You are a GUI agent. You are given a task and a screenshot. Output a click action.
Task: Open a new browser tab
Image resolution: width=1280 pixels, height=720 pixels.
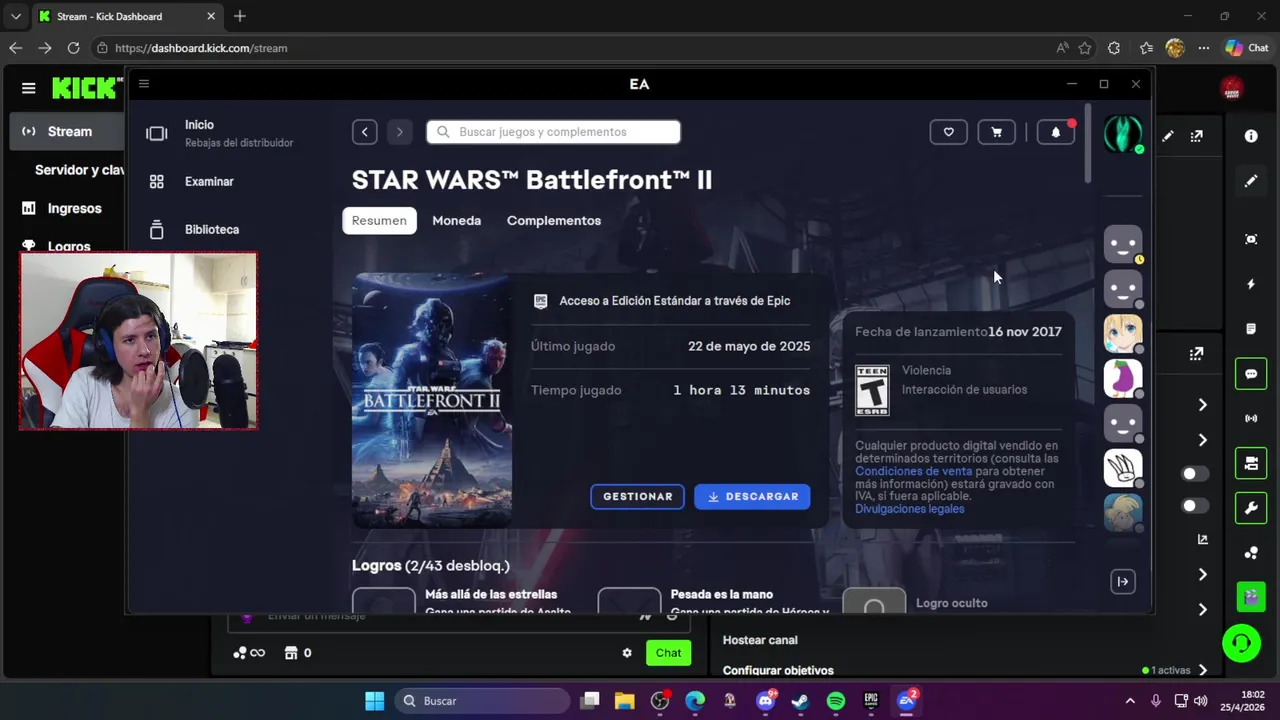240,16
